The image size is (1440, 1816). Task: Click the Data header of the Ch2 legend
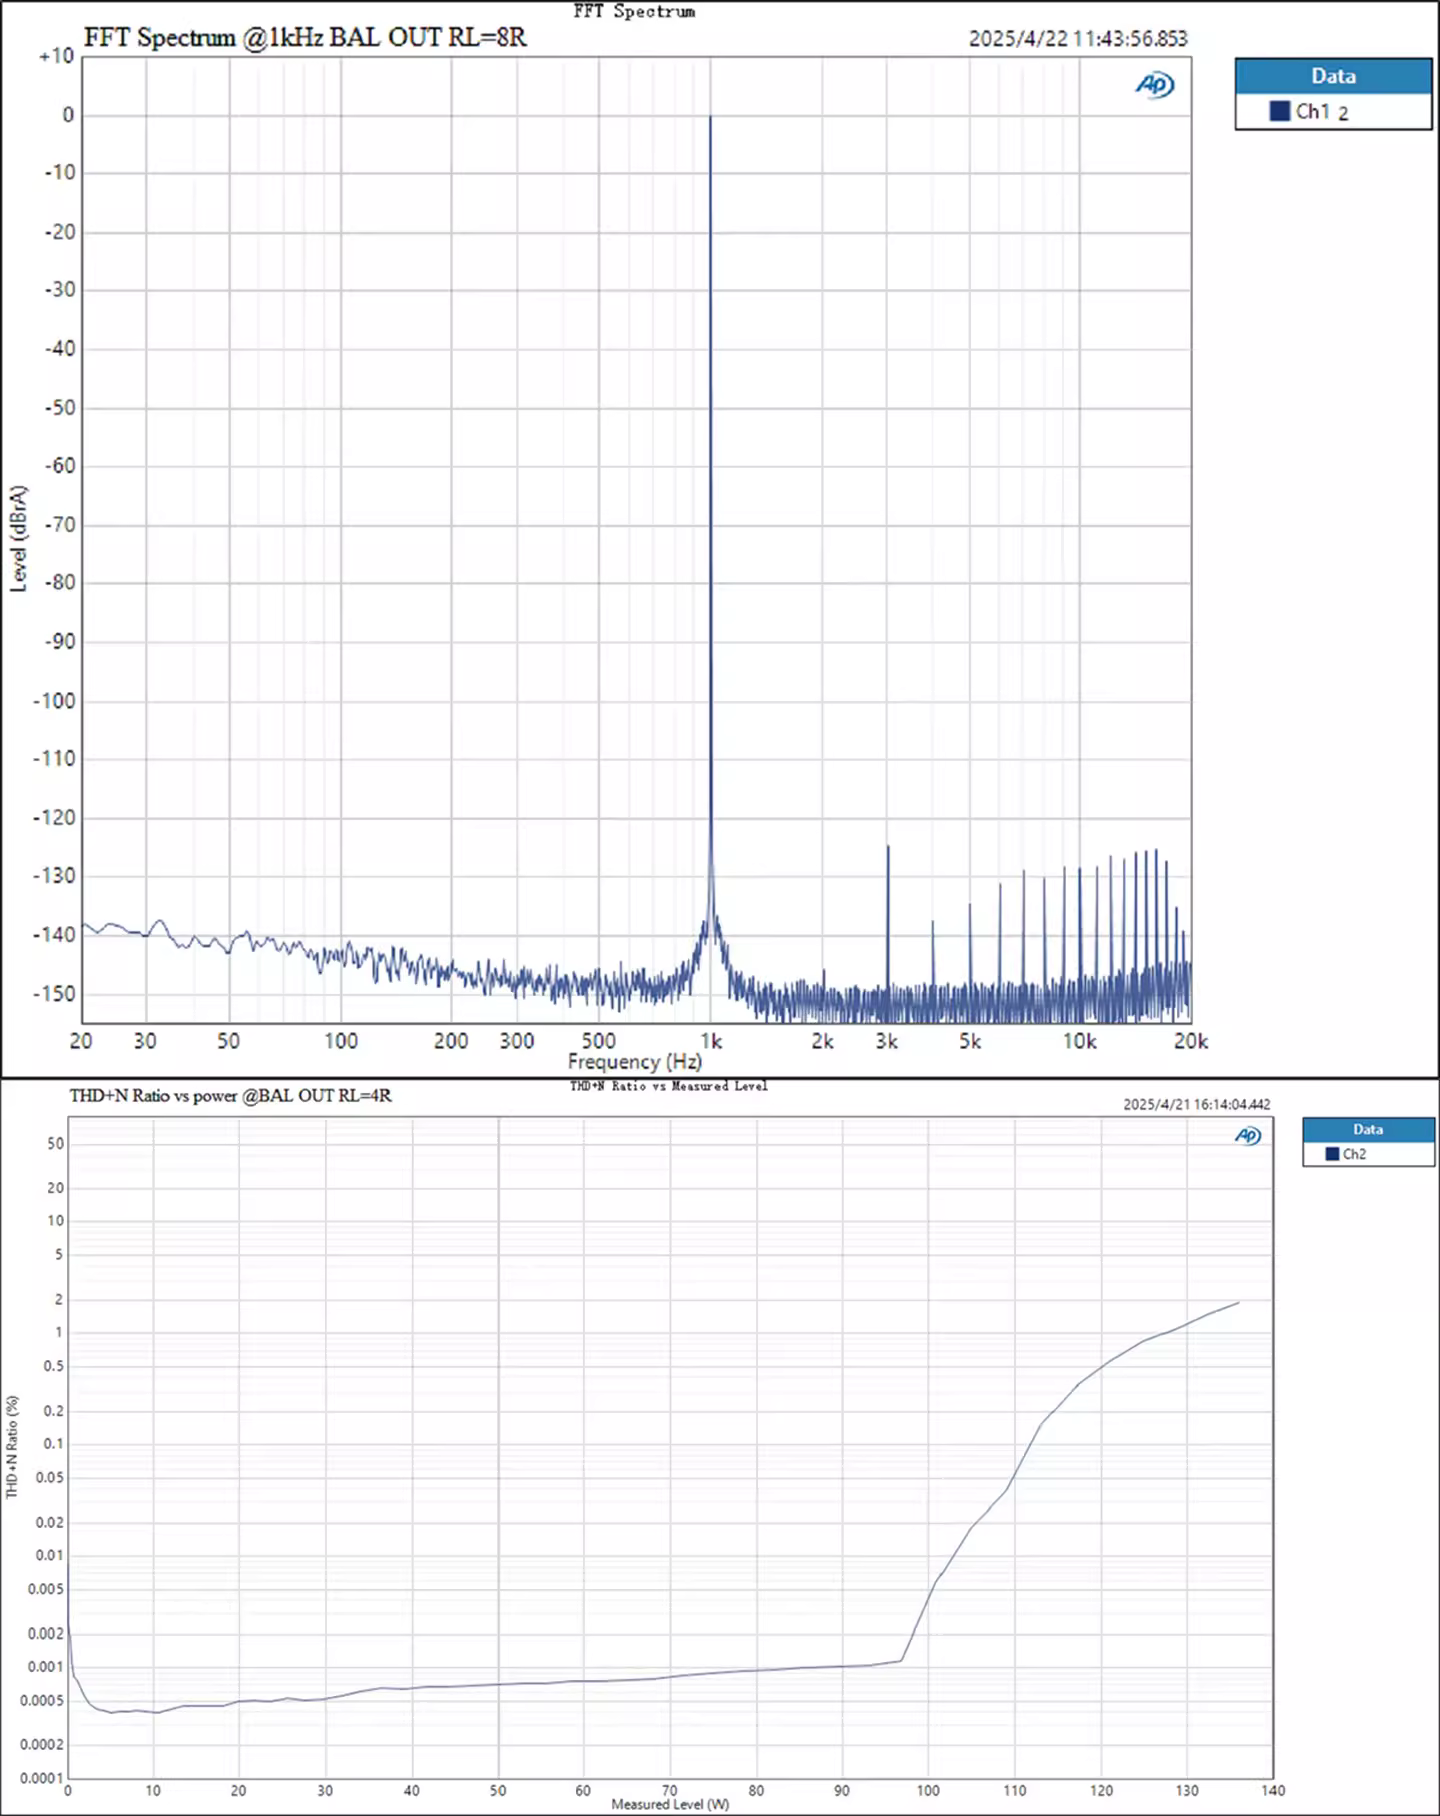(x=1368, y=1129)
